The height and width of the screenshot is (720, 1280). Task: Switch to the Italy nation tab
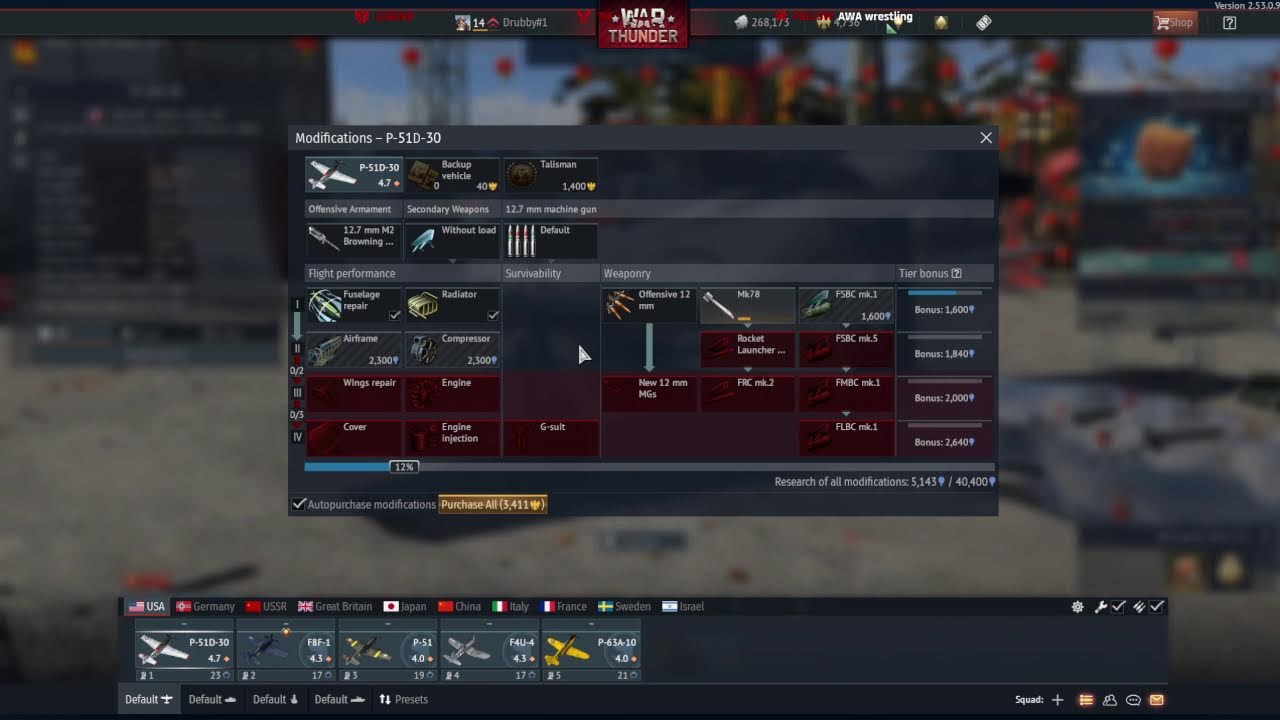510,606
